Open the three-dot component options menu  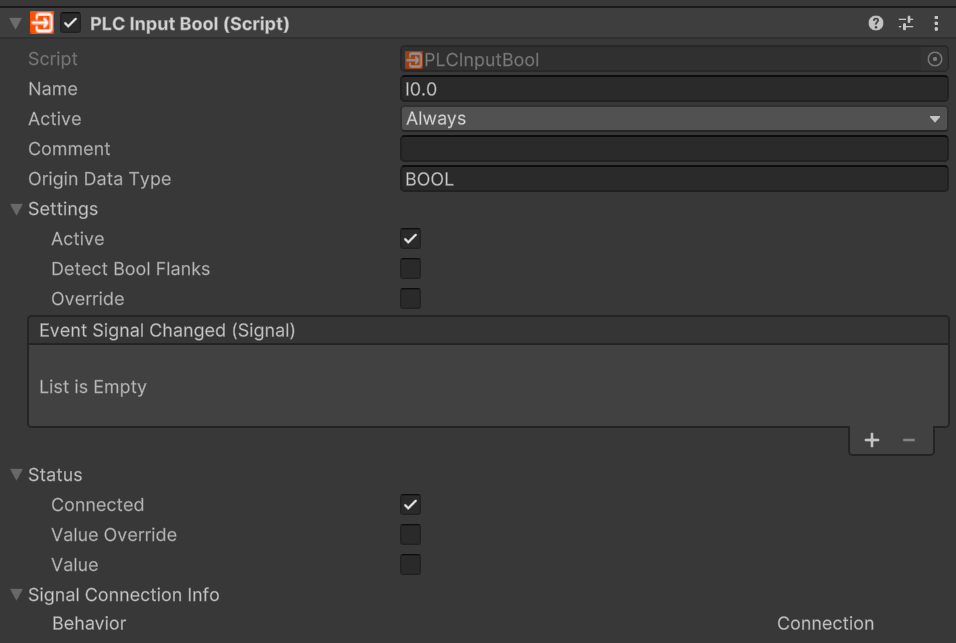pos(936,23)
